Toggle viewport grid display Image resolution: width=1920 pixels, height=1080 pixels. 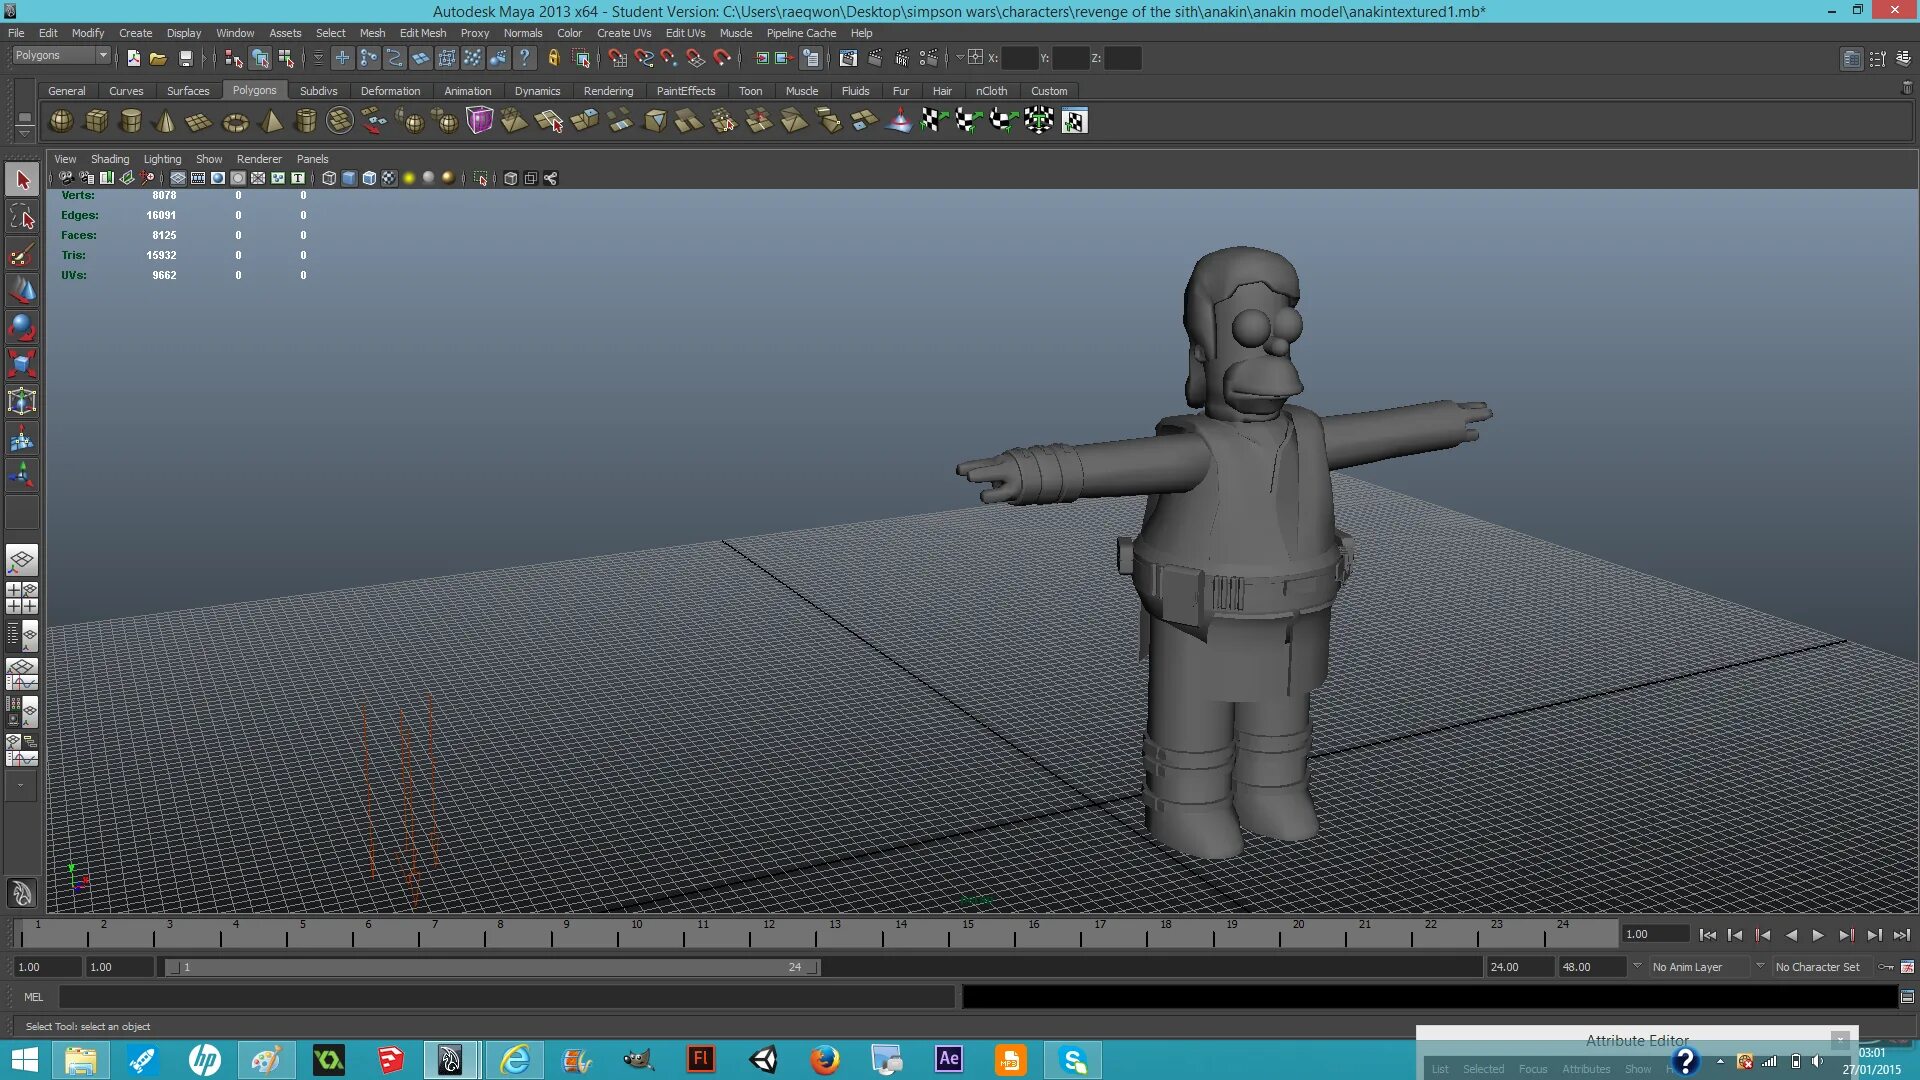click(x=177, y=178)
